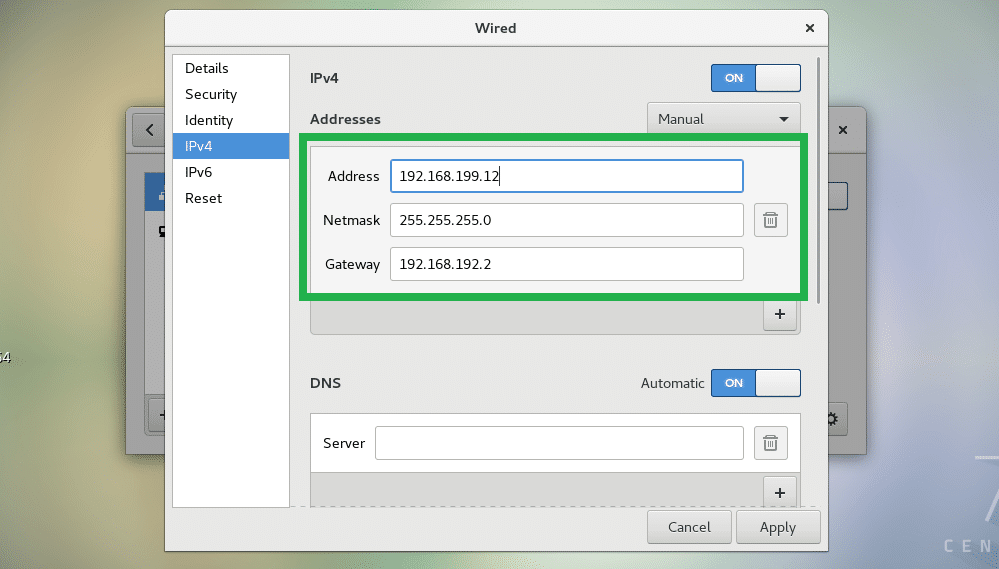Close the Wired dialog
The width and height of the screenshot is (999, 569).
click(x=809, y=28)
